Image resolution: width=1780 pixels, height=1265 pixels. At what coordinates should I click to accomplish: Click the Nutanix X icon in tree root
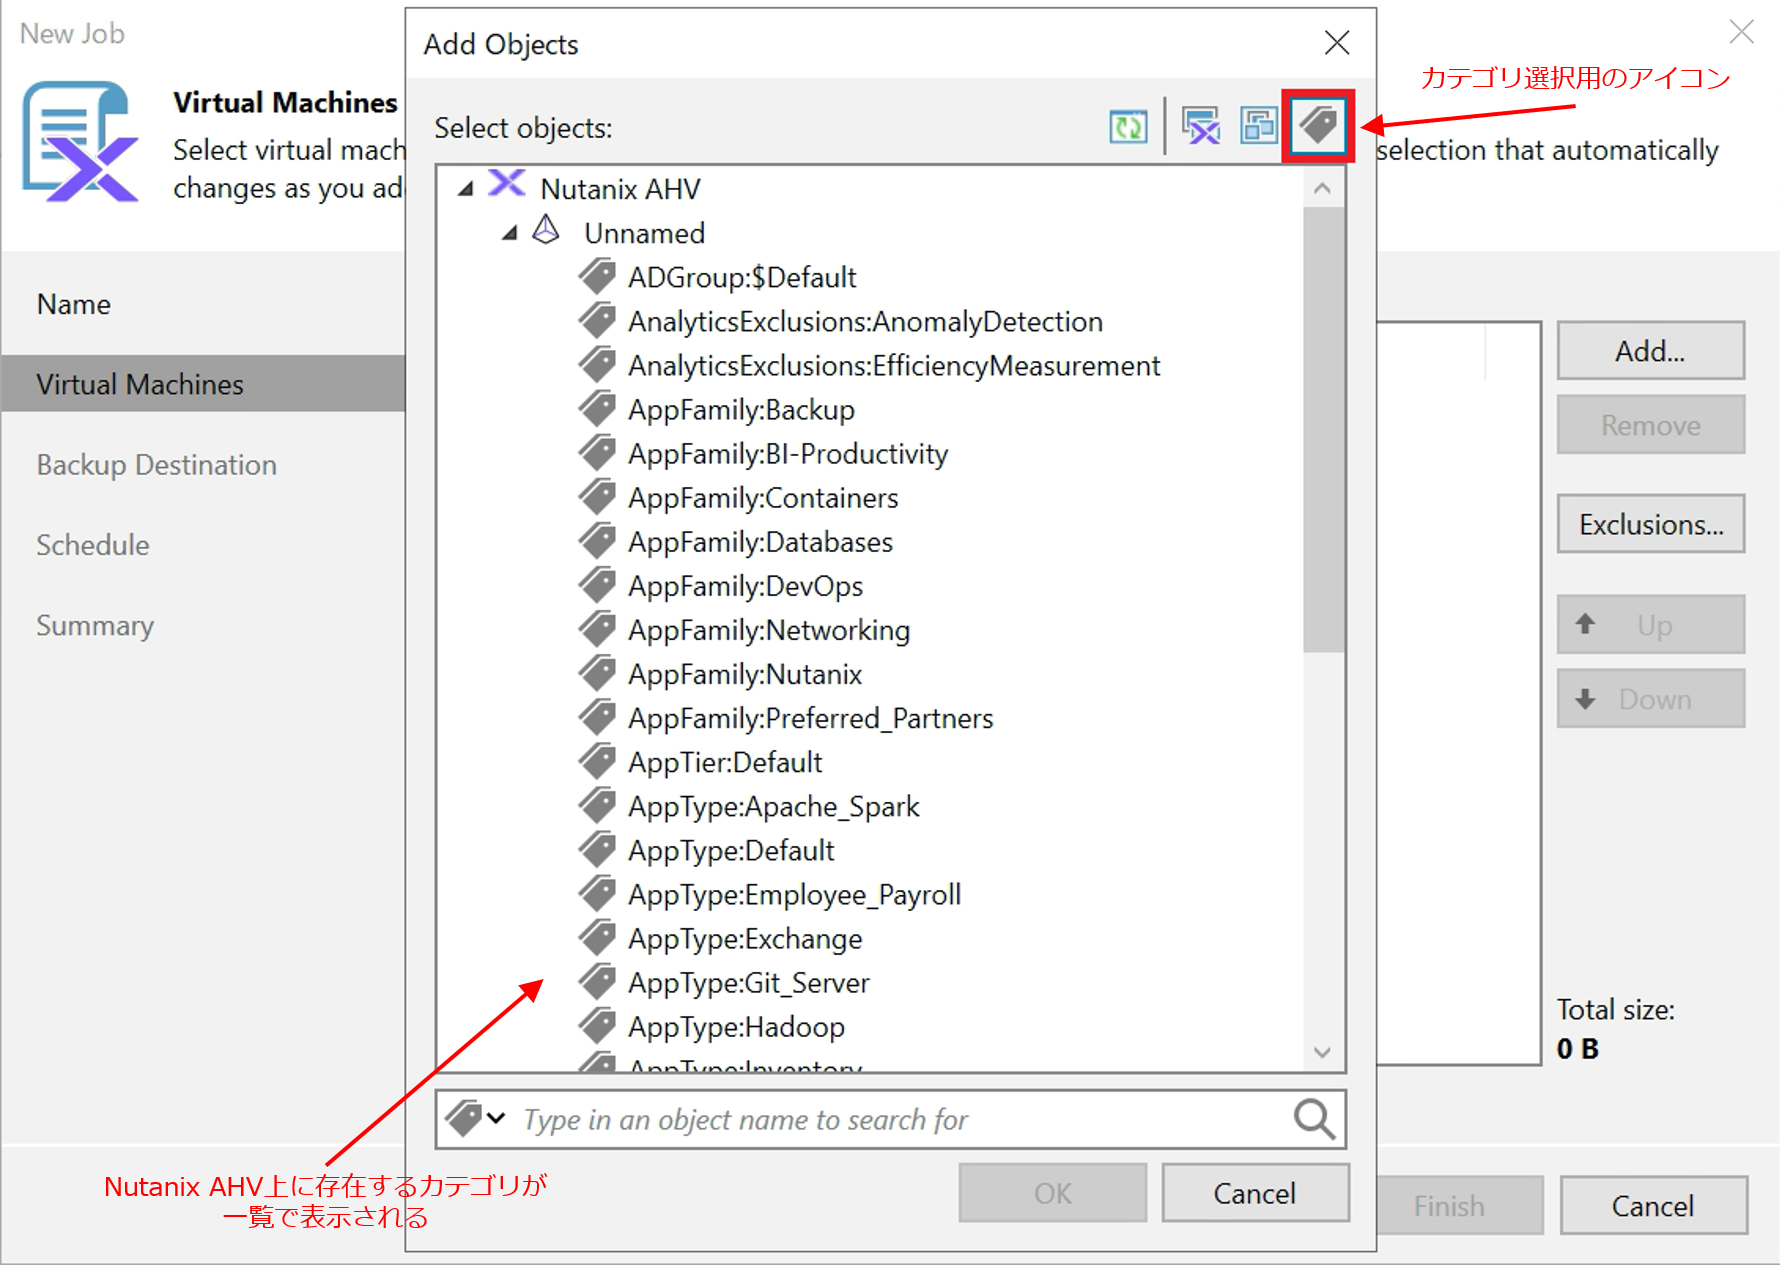pos(507,184)
